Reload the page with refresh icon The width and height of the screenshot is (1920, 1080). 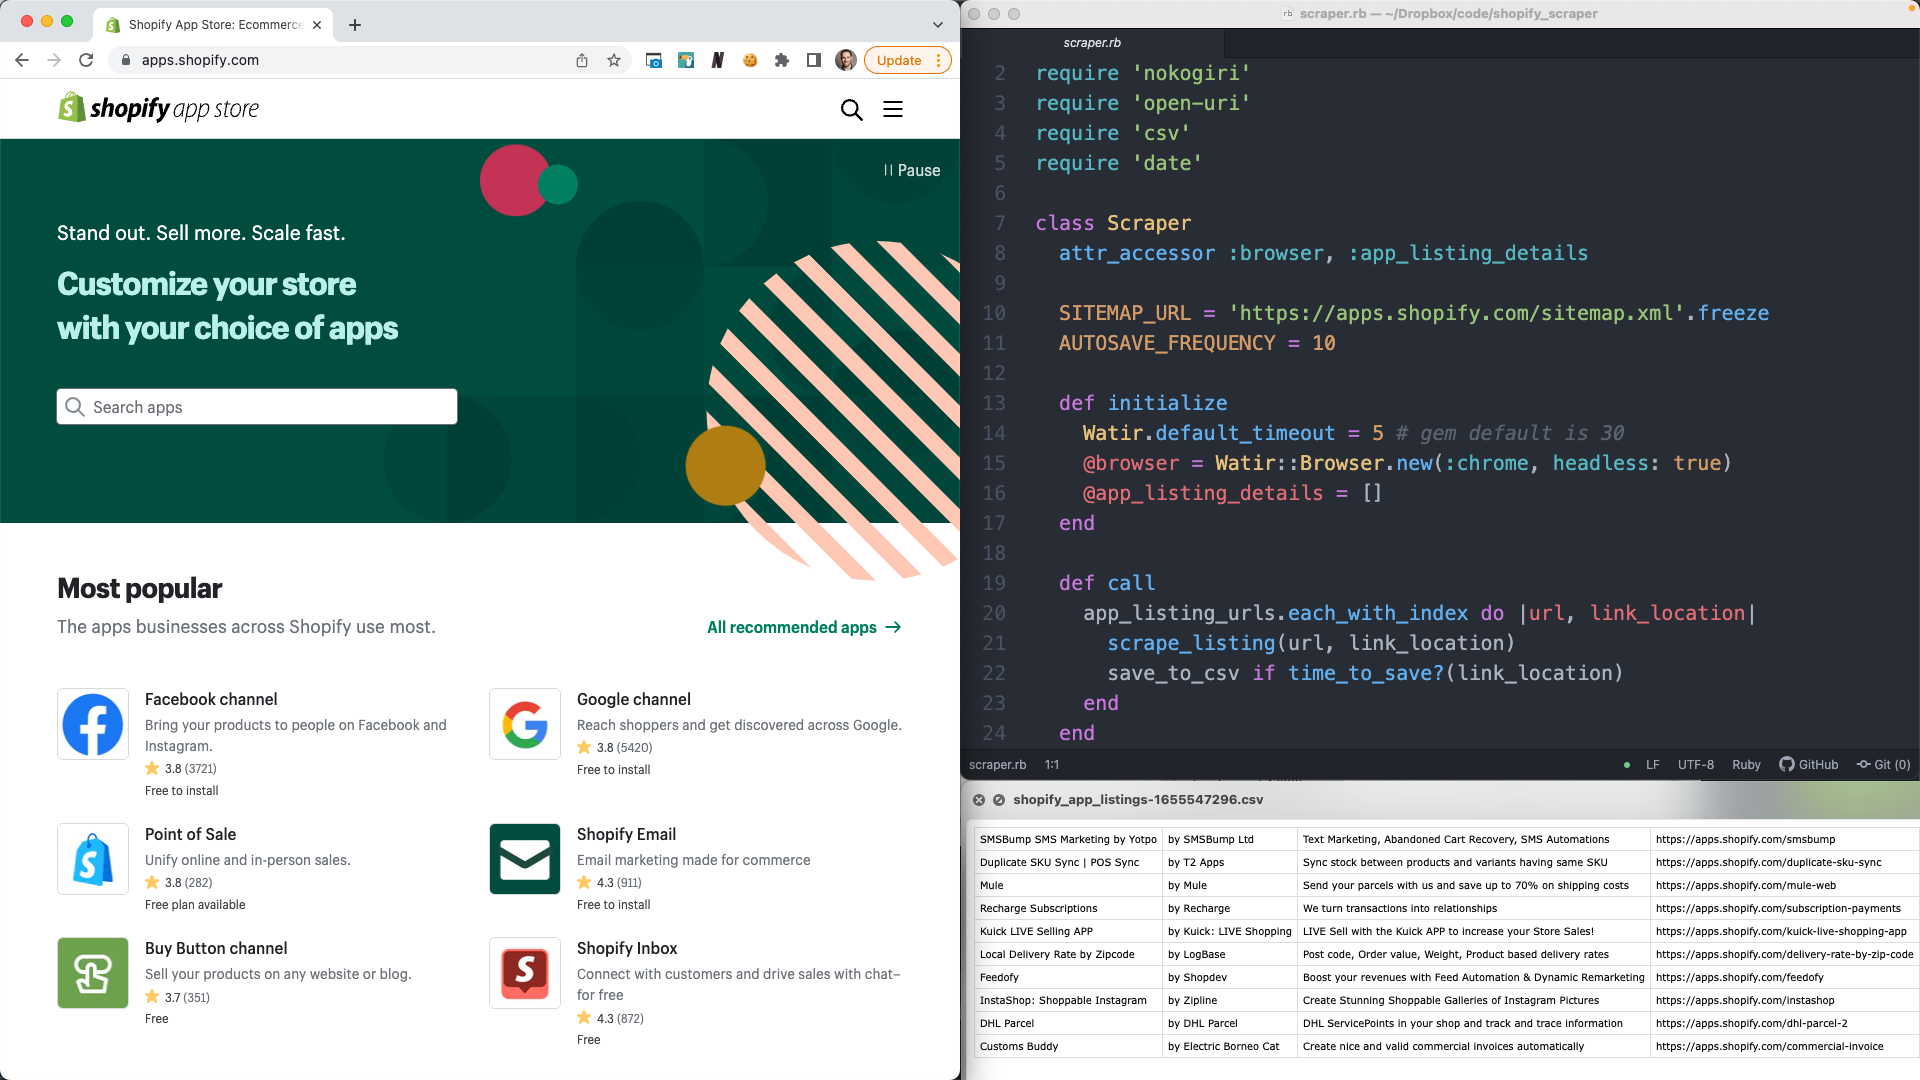86,61
